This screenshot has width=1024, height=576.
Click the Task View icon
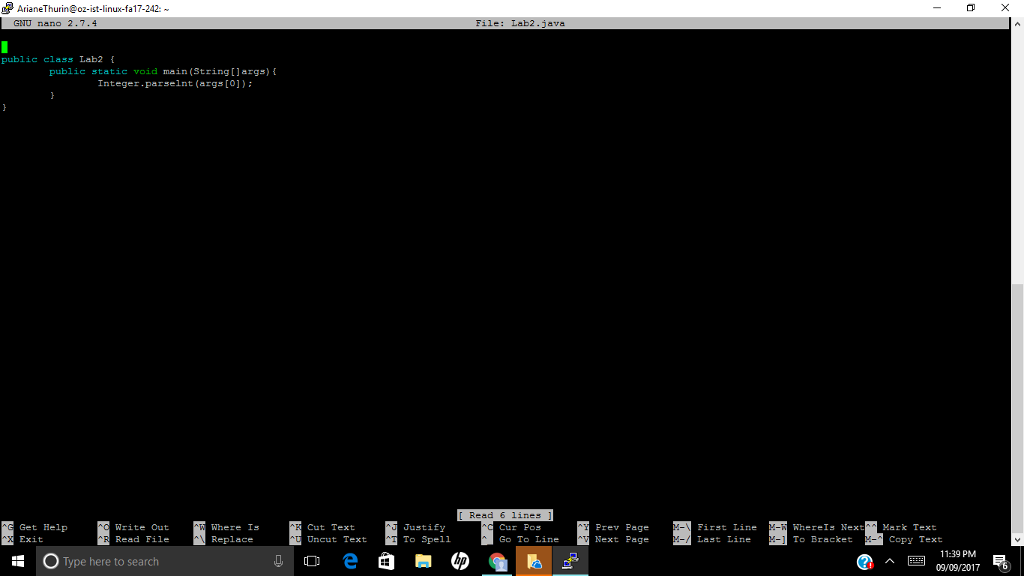[x=311, y=561]
